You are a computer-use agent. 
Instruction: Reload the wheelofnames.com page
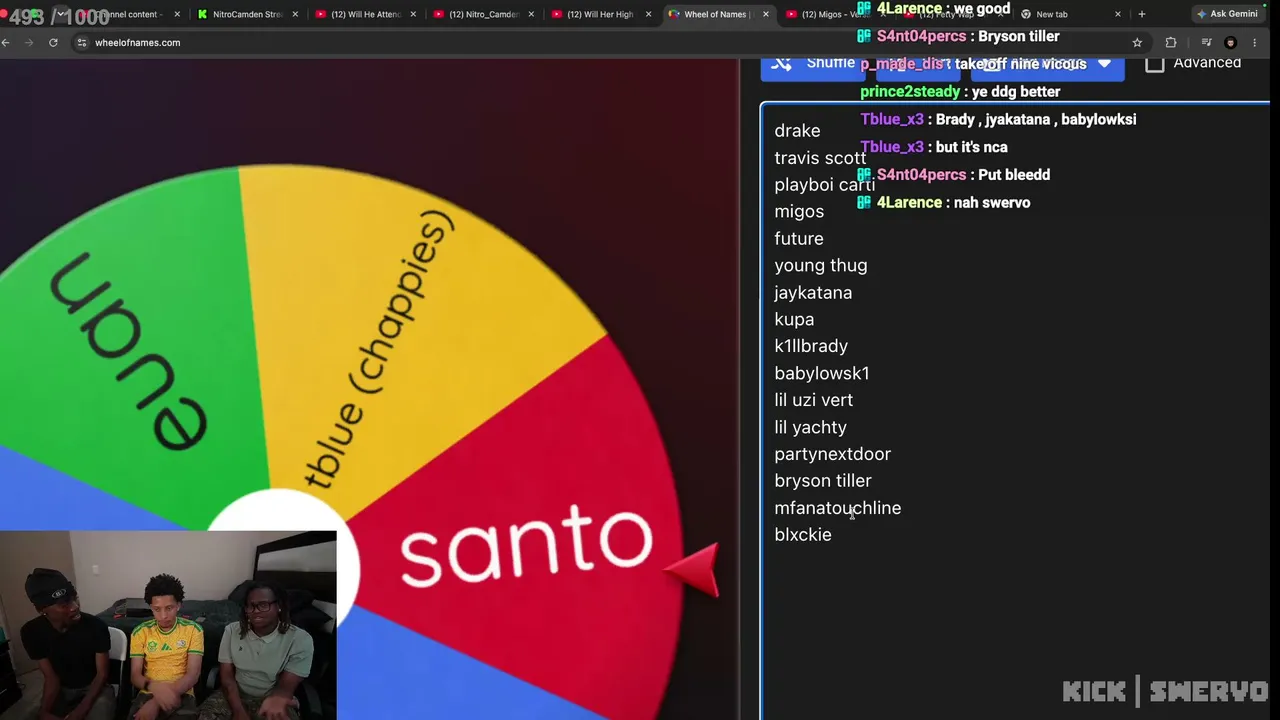53,43
